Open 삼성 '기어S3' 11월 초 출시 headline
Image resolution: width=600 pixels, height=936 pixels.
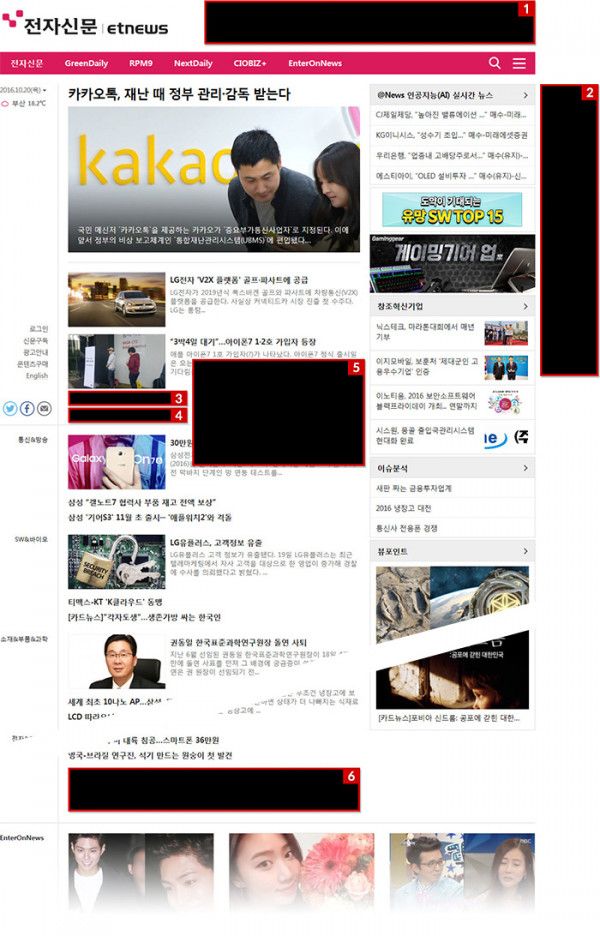click(150, 517)
